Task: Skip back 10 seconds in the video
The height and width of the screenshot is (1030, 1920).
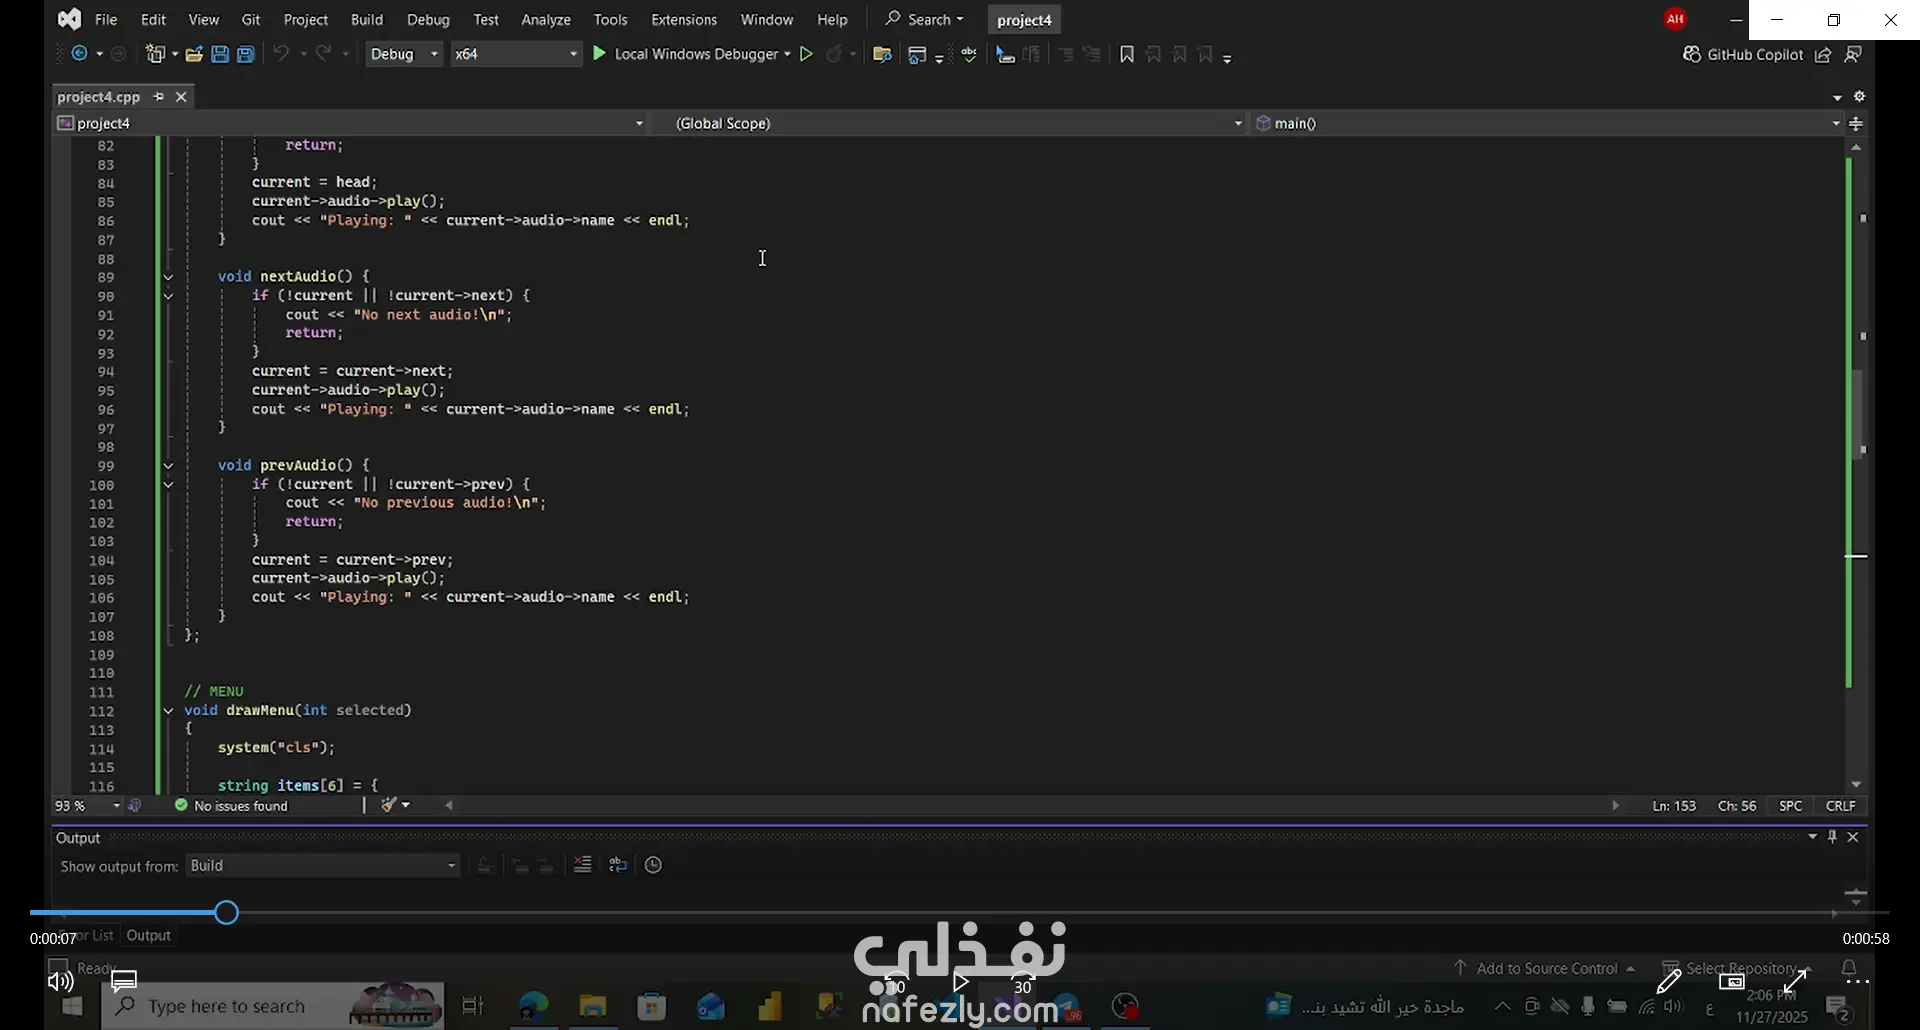Action: pyautogui.click(x=896, y=984)
